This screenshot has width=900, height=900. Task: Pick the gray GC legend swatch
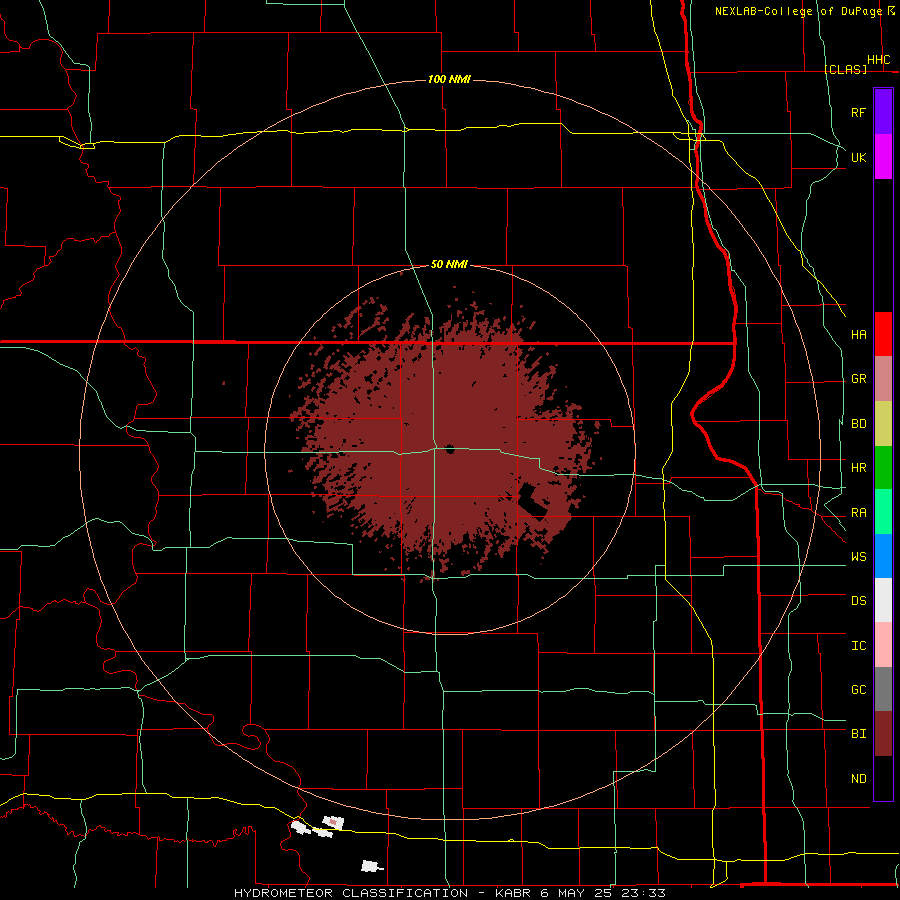point(883,689)
